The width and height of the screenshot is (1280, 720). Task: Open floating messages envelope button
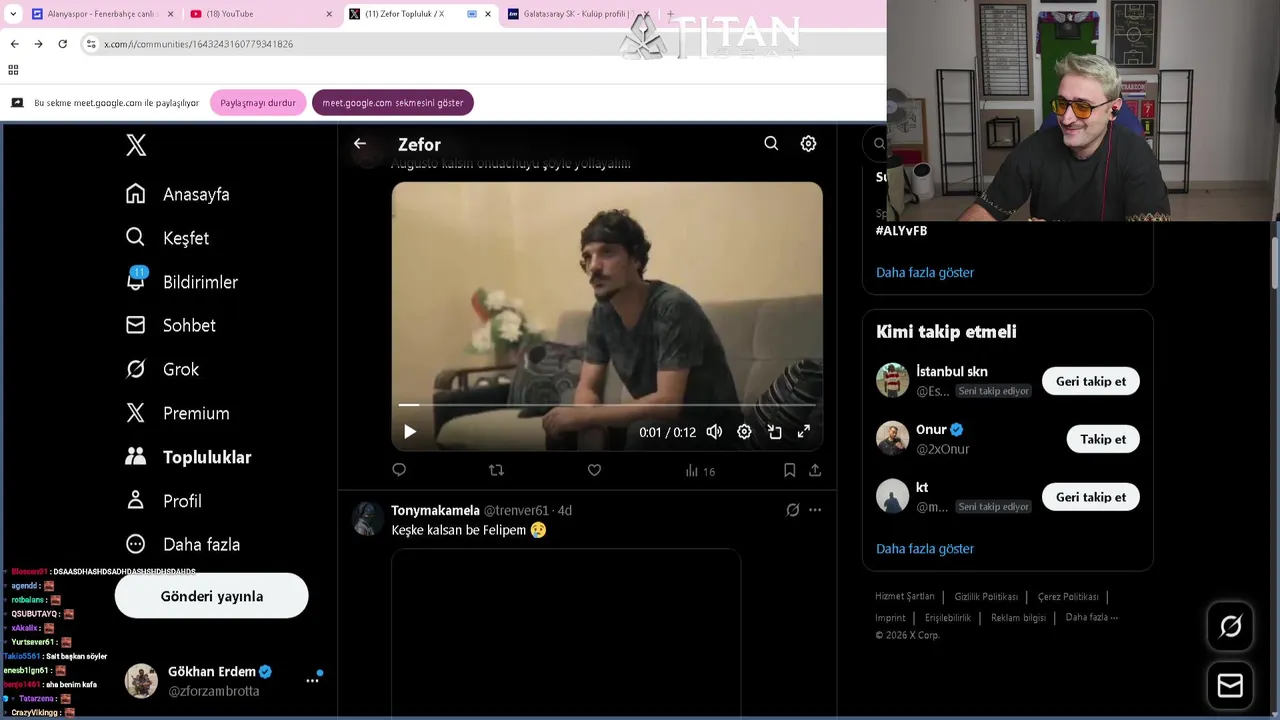click(x=1231, y=685)
